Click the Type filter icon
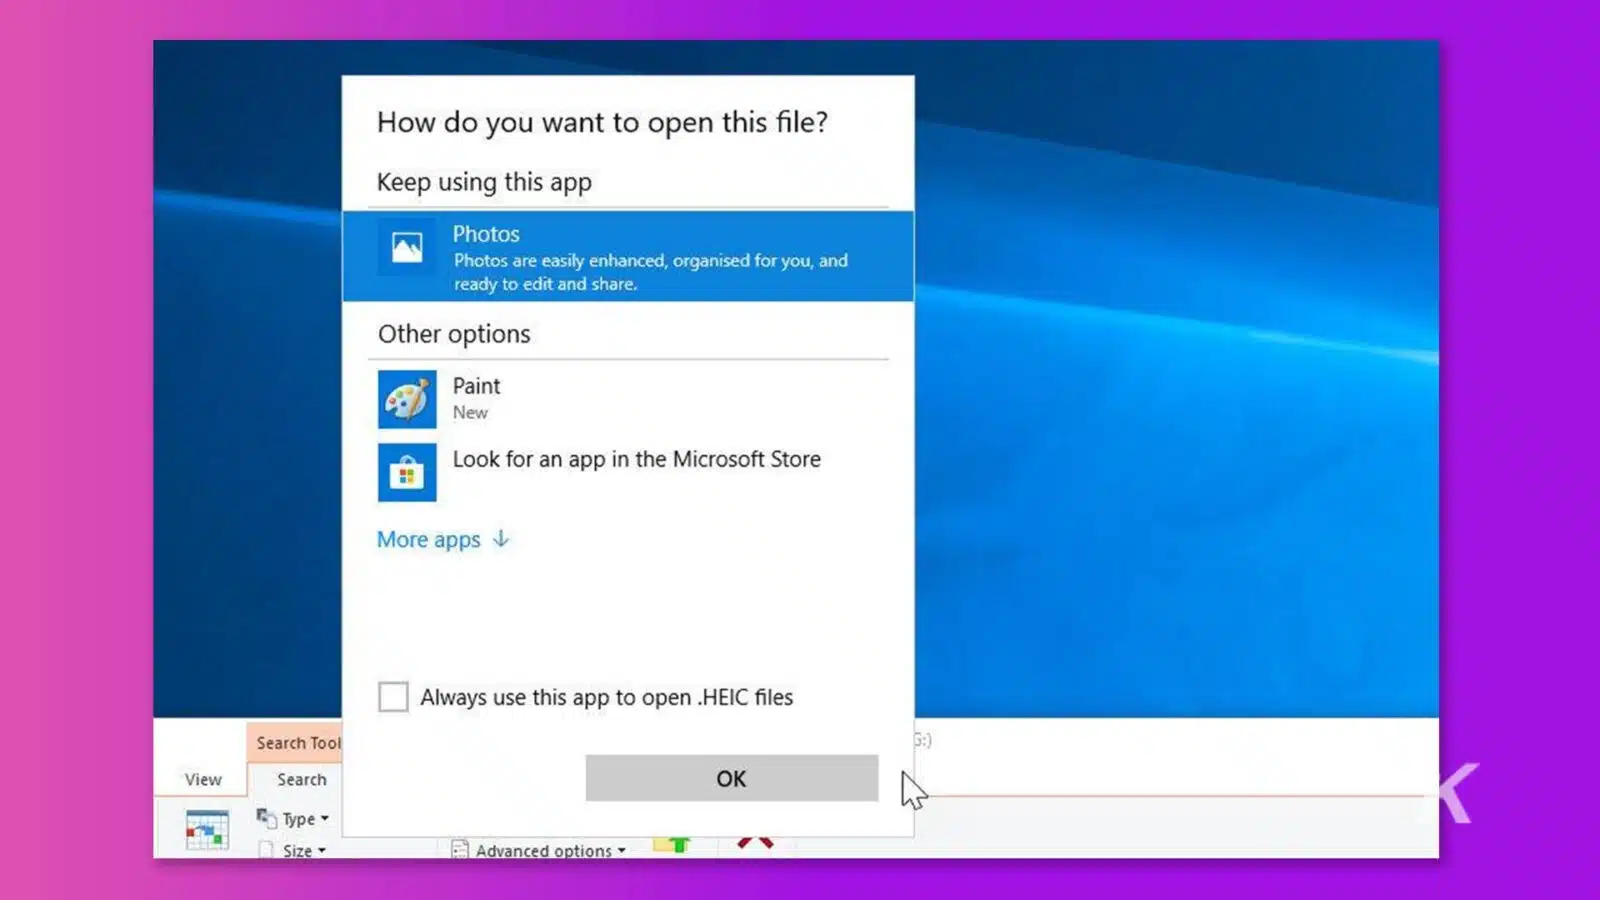This screenshot has width=1600, height=900. coord(266,817)
